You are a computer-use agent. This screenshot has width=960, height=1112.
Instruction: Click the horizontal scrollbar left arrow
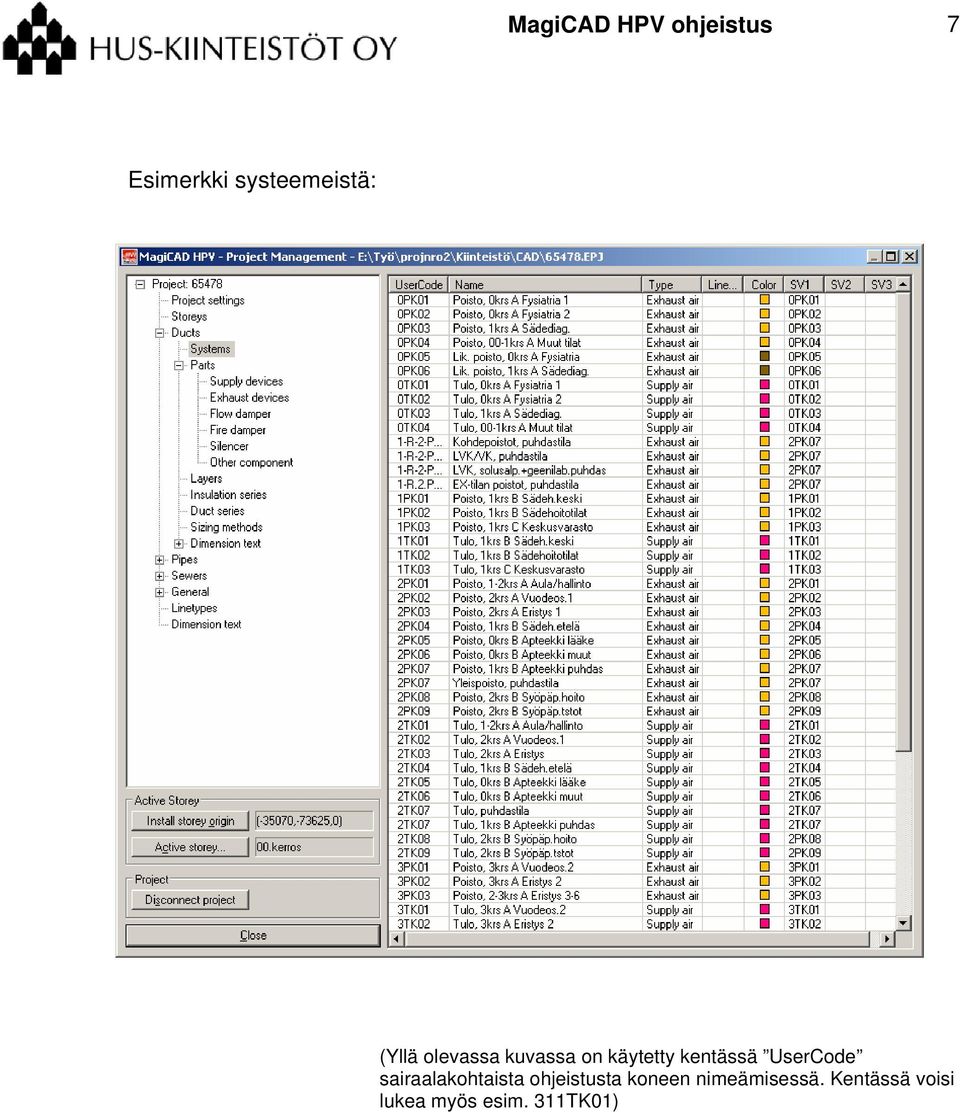[396, 939]
